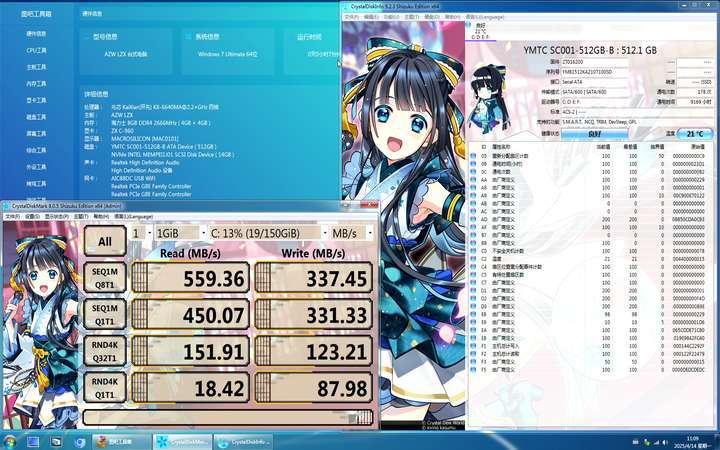Switch to CrystalDiskInfo via its taskbar button
The height and width of the screenshot is (450, 720).
coord(243,442)
